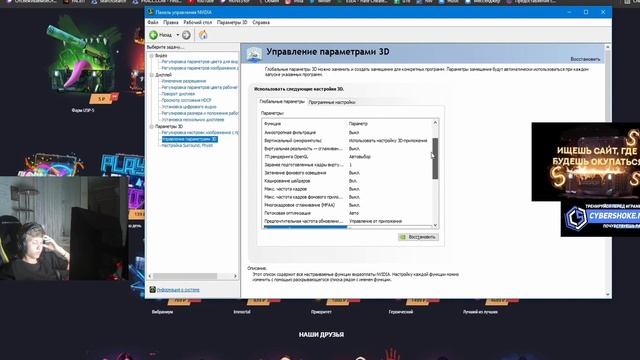The image size is (640, 360).
Task: Open Регулировка параметров цвета для видео
Action: pyautogui.click(x=200, y=62)
